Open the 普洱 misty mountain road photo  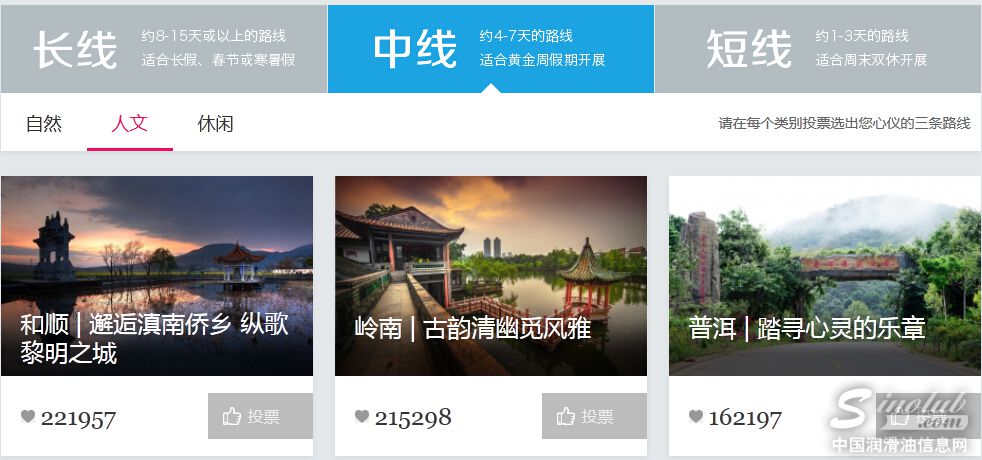825,275
